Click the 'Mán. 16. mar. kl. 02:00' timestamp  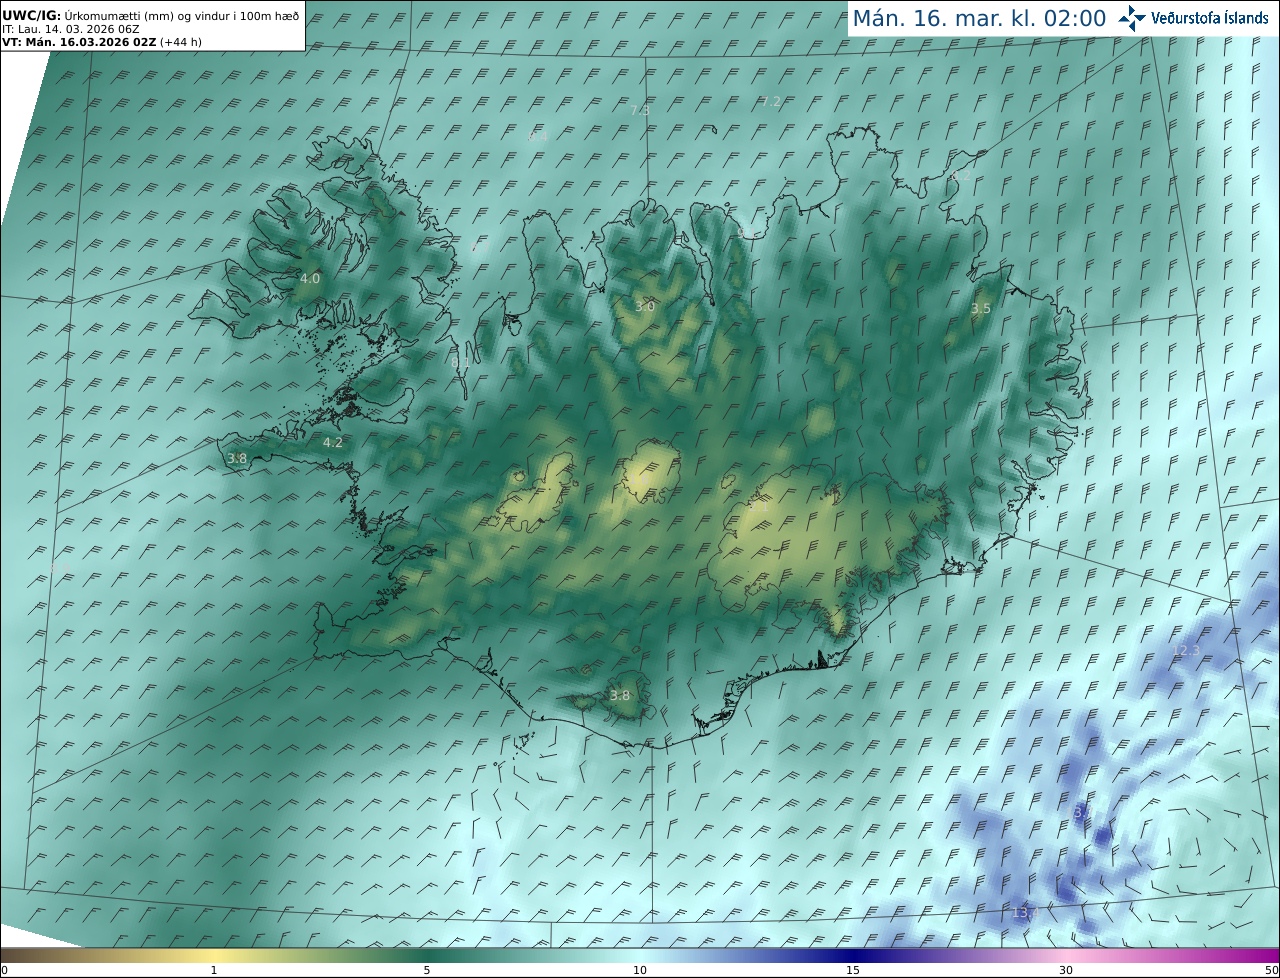click(979, 18)
